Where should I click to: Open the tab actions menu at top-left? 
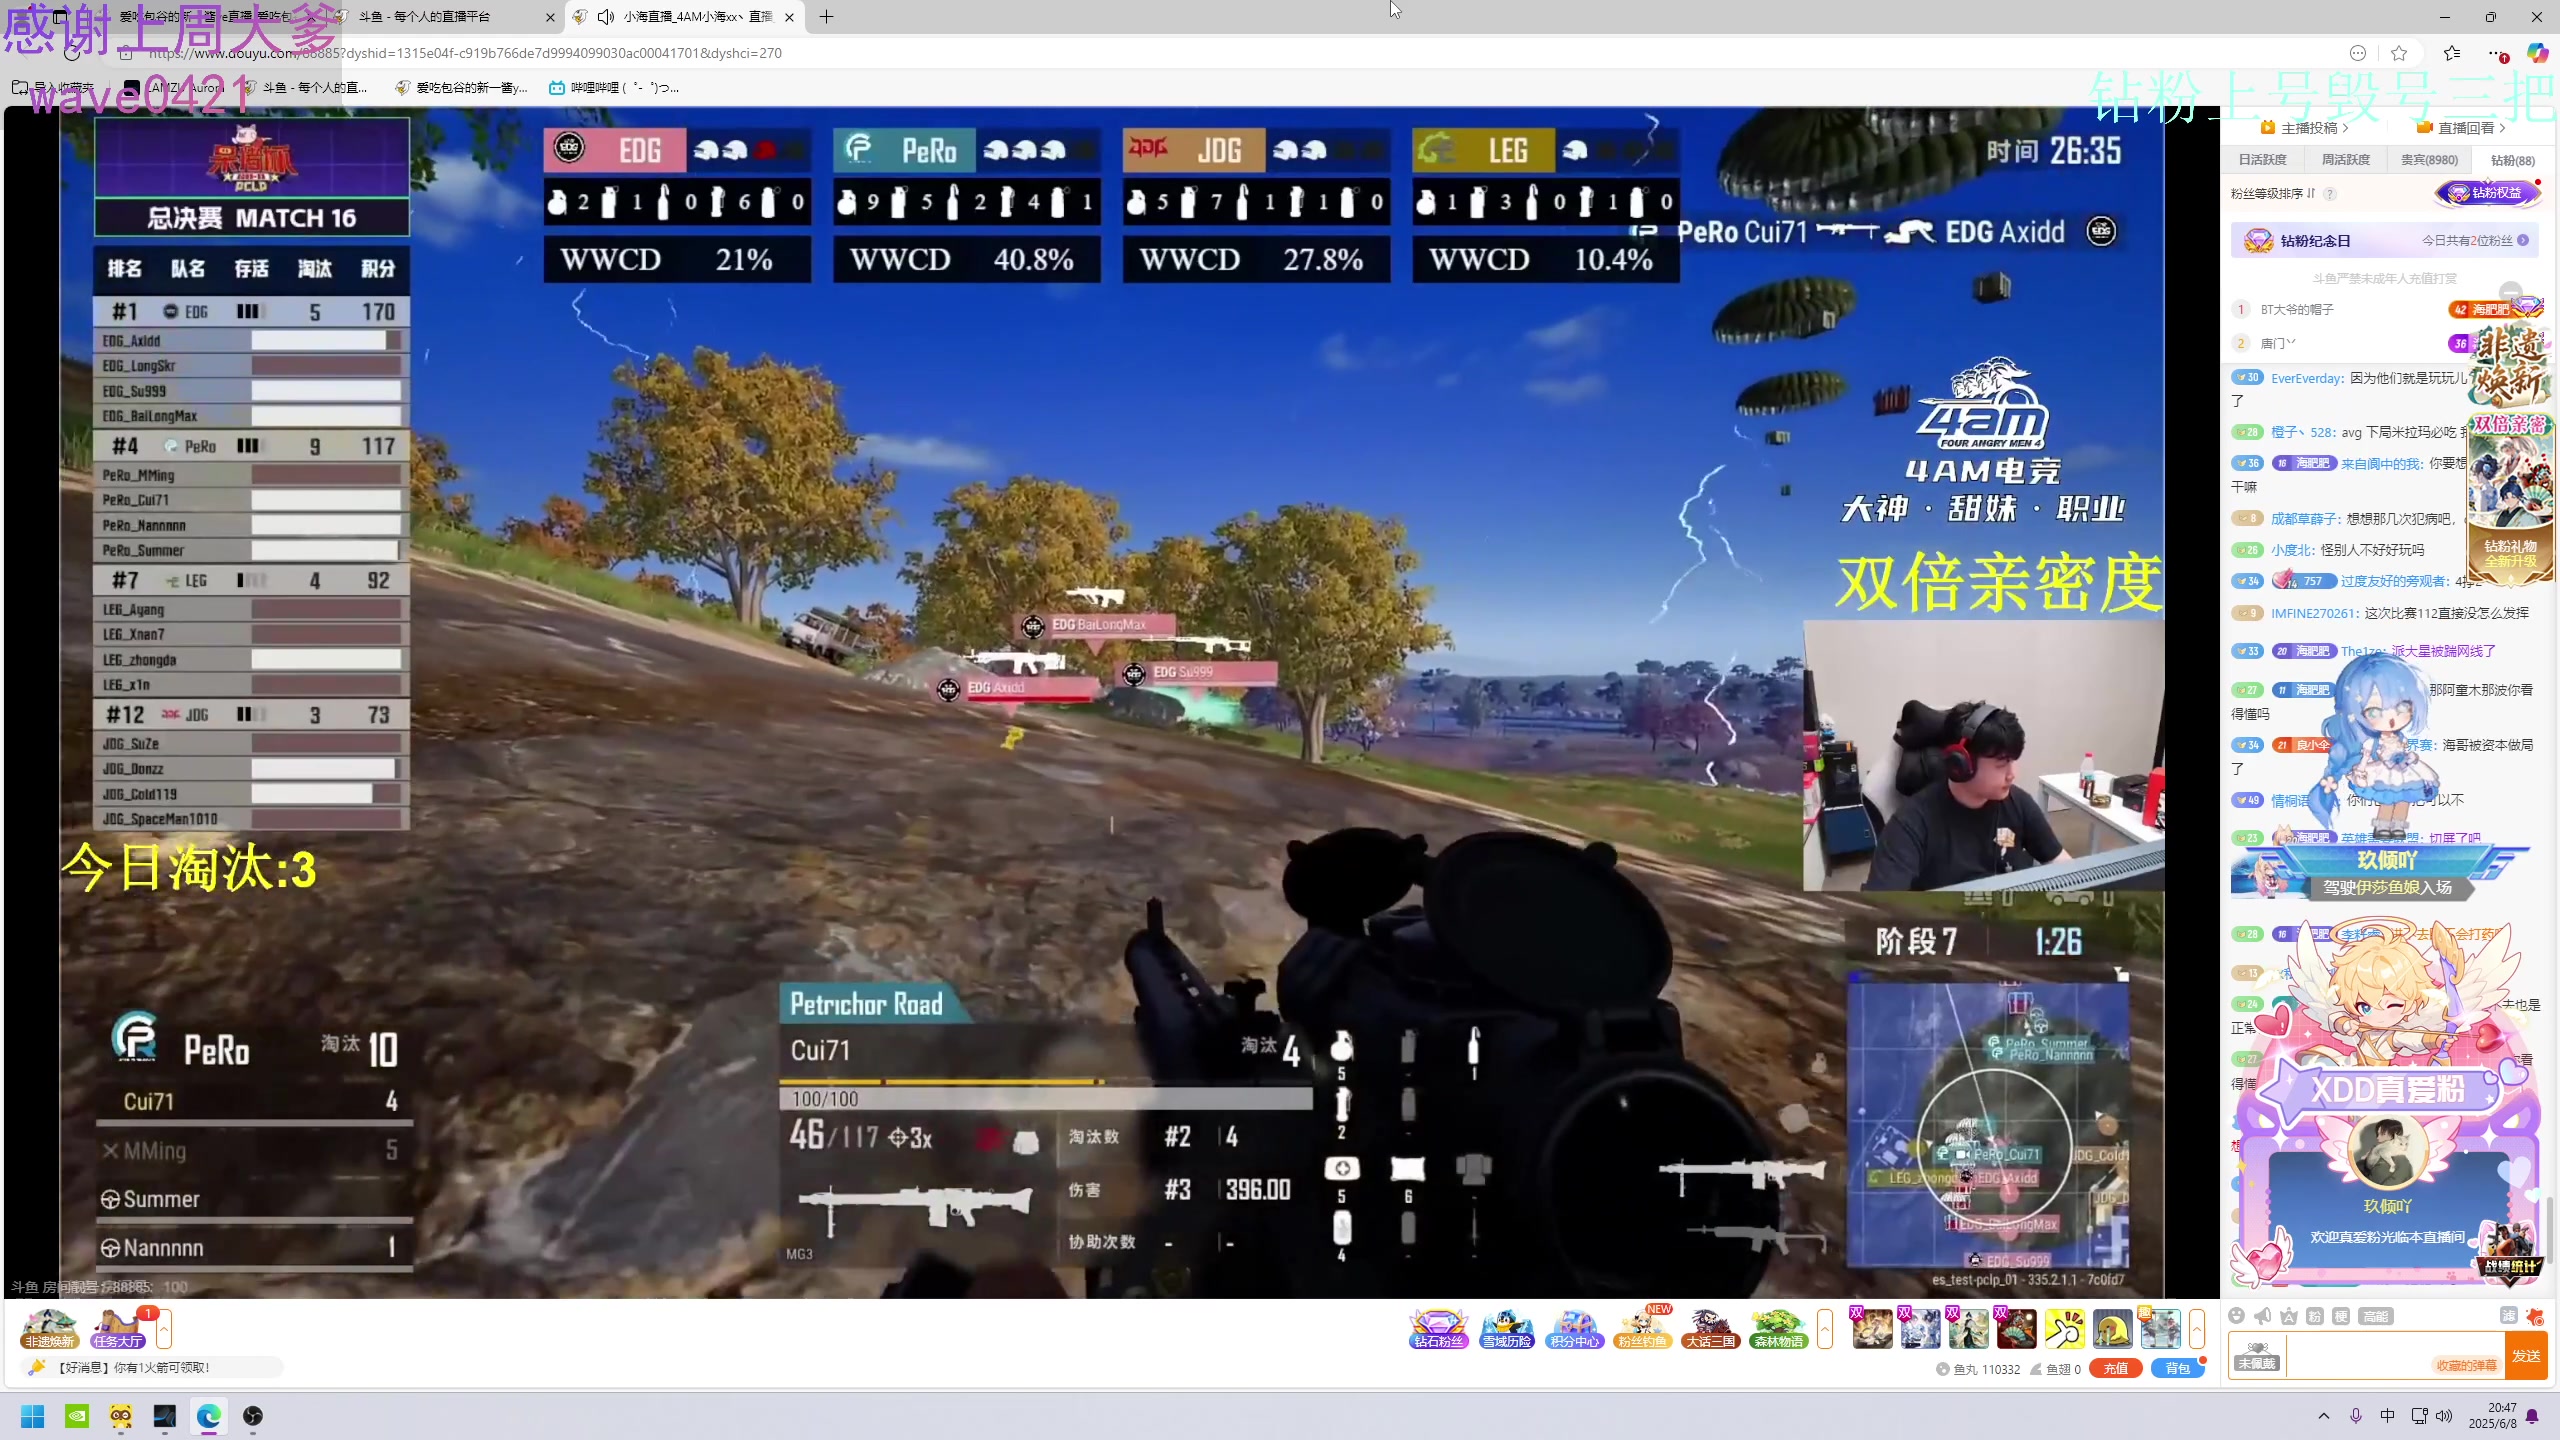[60, 17]
